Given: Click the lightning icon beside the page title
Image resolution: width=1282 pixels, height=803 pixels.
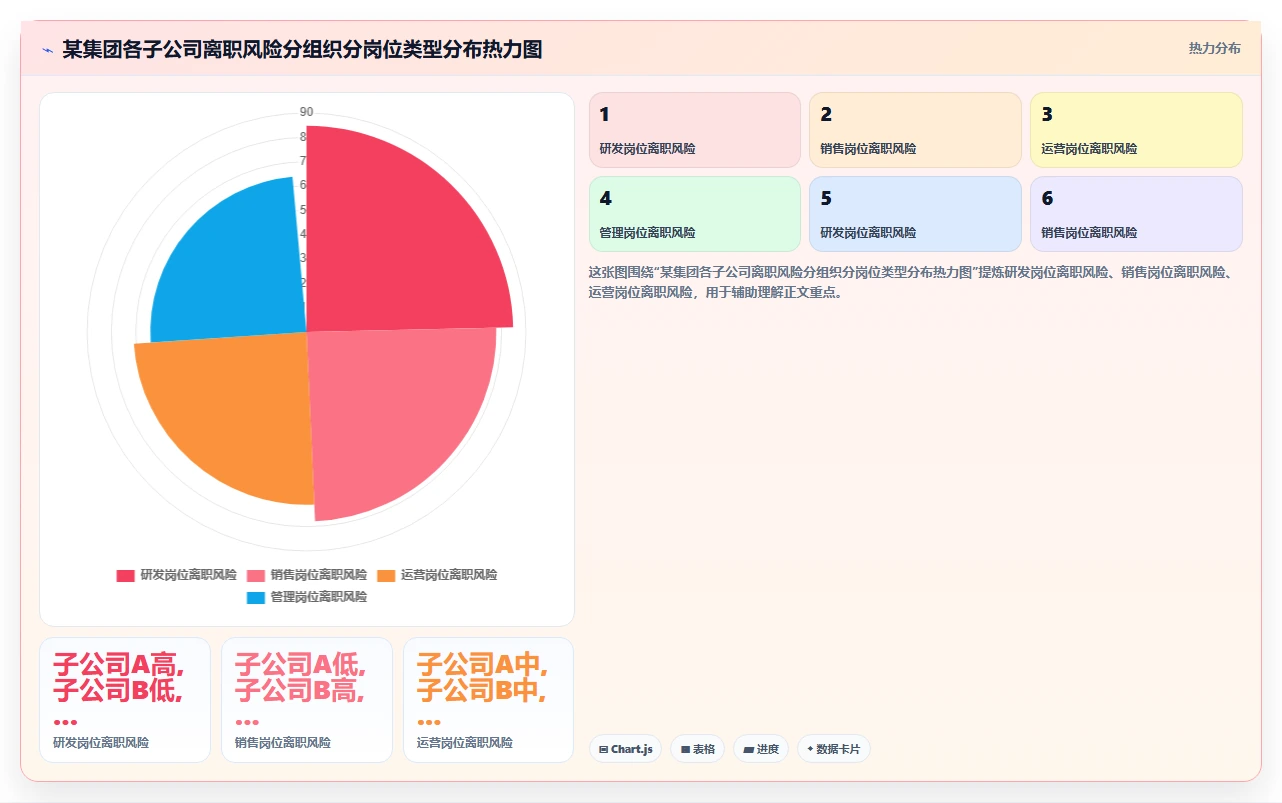Looking at the screenshot, I should point(47,49).
